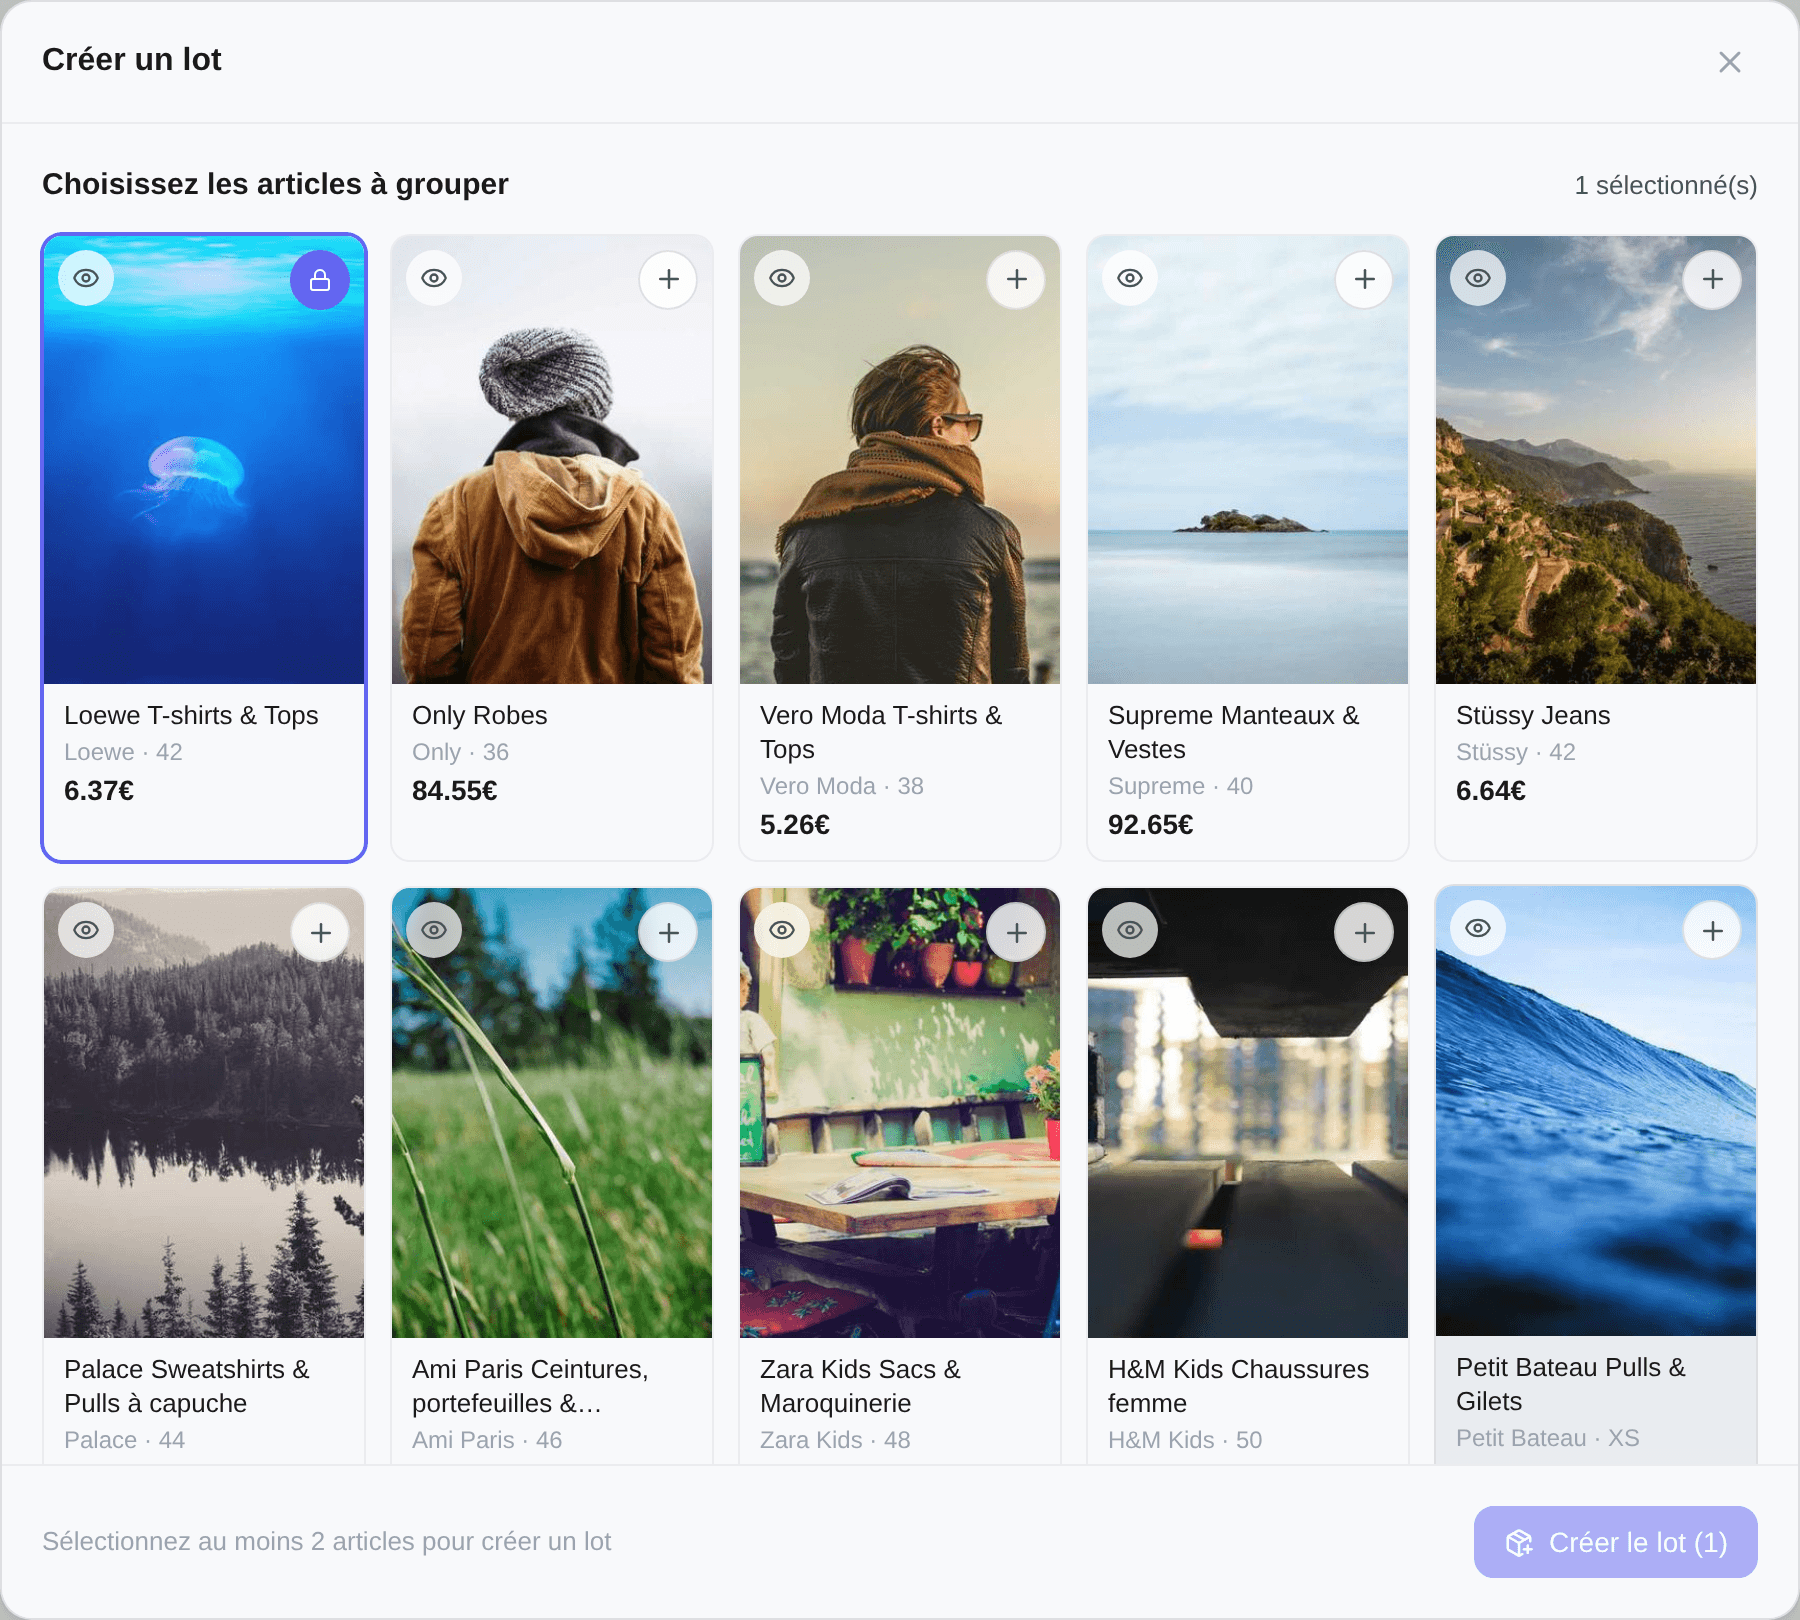Viewport: 1800px width, 1620px height.
Task: Click the title 'Ami Paris Ceintures, portefeuilles &…'
Action: pyautogui.click(x=530, y=1386)
